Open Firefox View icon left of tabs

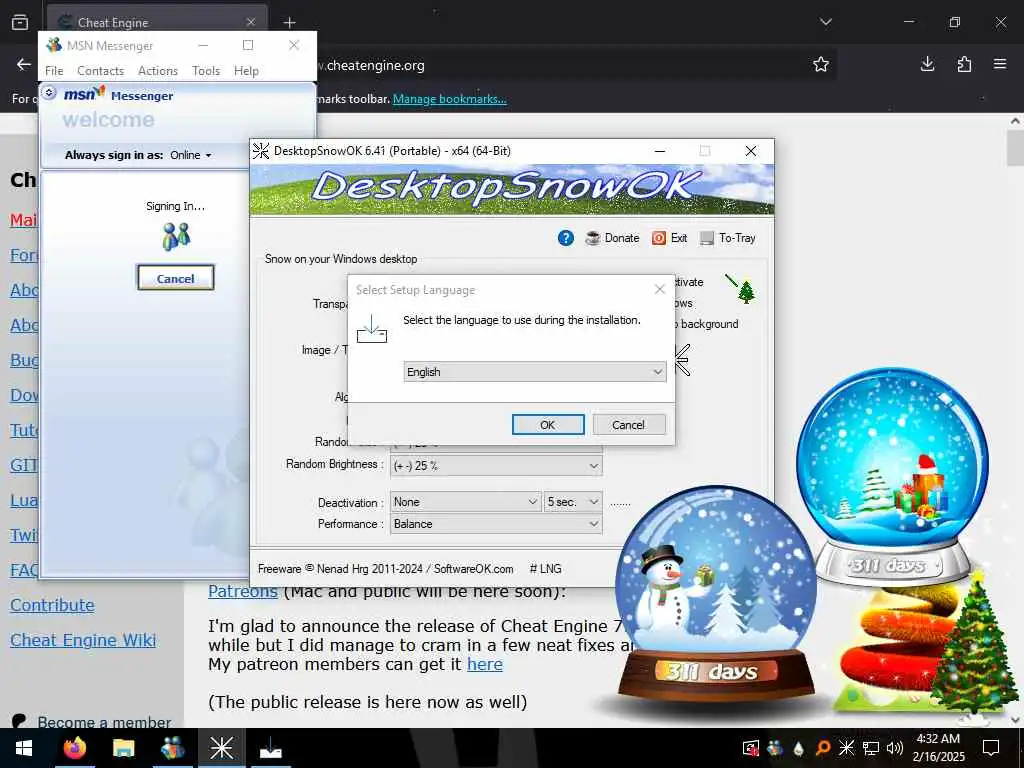pos(20,22)
